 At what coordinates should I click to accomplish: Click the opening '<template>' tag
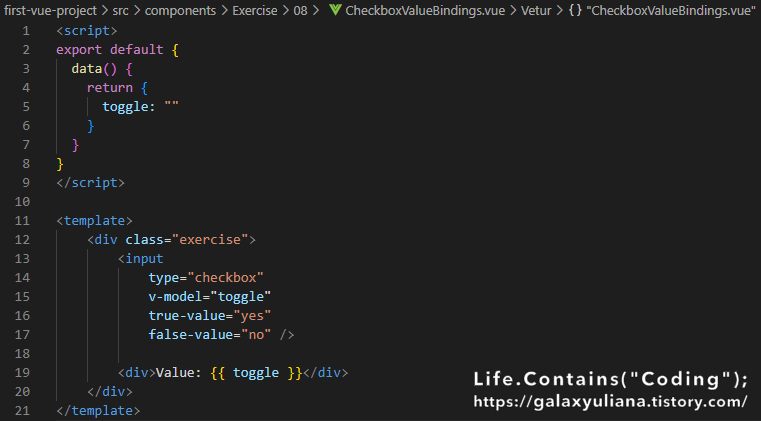coord(94,220)
